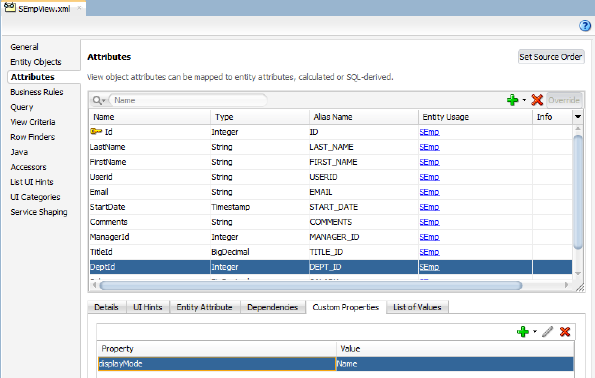Open dropdown arrow next to add attribute
Screen dimensions: 595x378
(524, 100)
